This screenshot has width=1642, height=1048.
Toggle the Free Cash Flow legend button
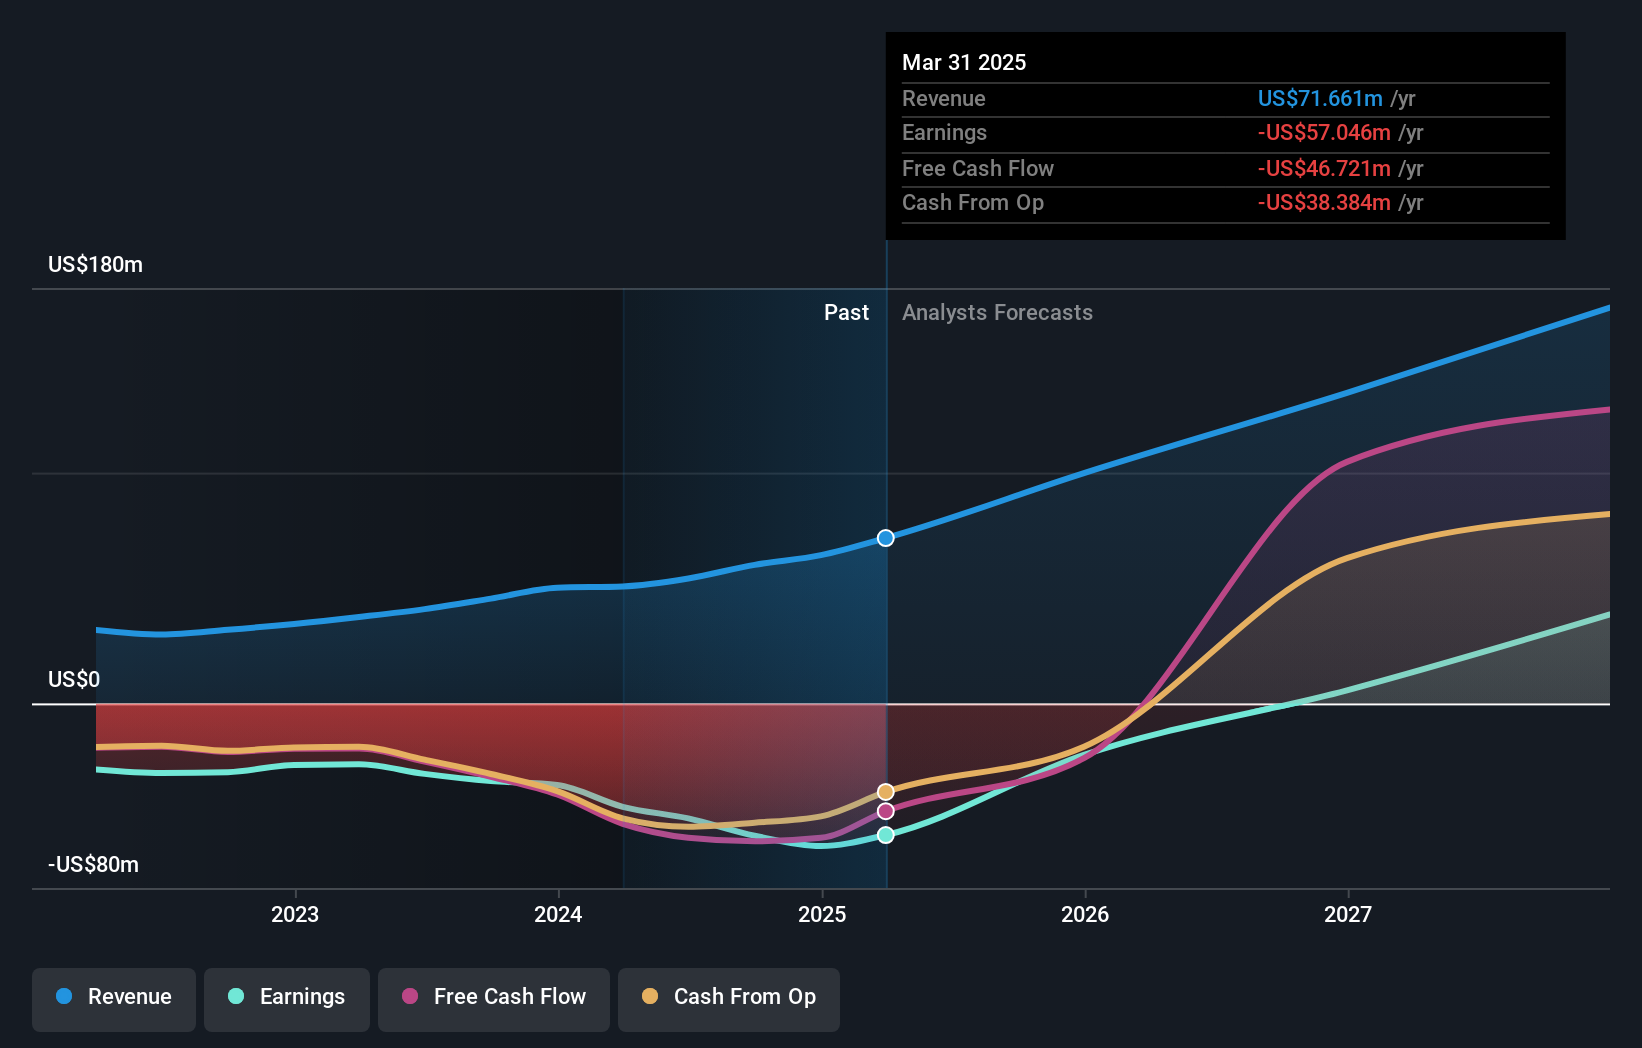(x=494, y=999)
